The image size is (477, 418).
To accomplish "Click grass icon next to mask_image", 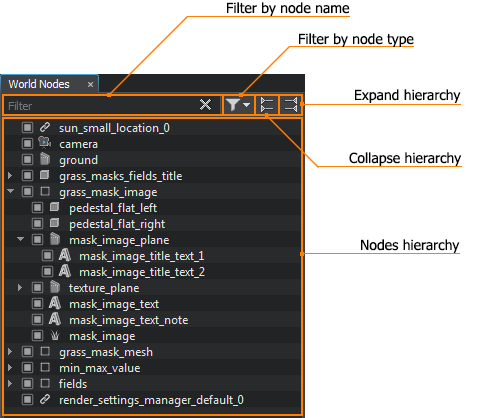I will click(55, 335).
